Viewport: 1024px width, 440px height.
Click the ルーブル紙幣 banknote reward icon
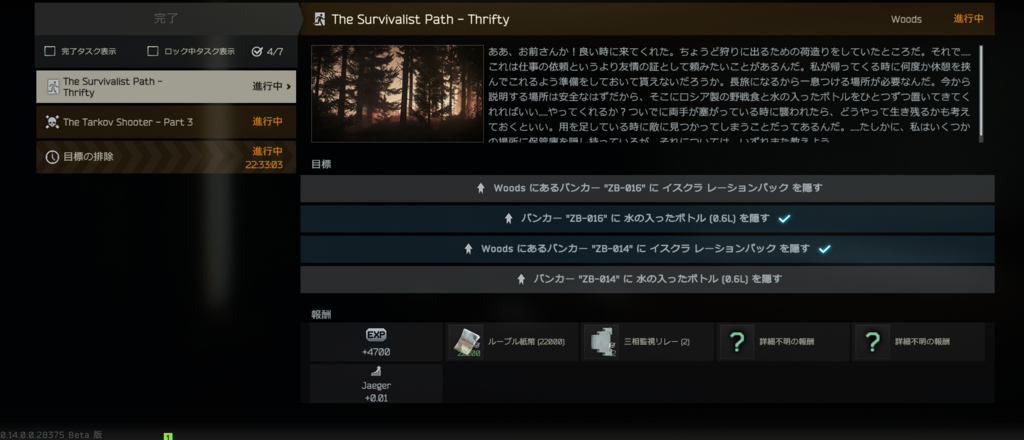click(466, 342)
